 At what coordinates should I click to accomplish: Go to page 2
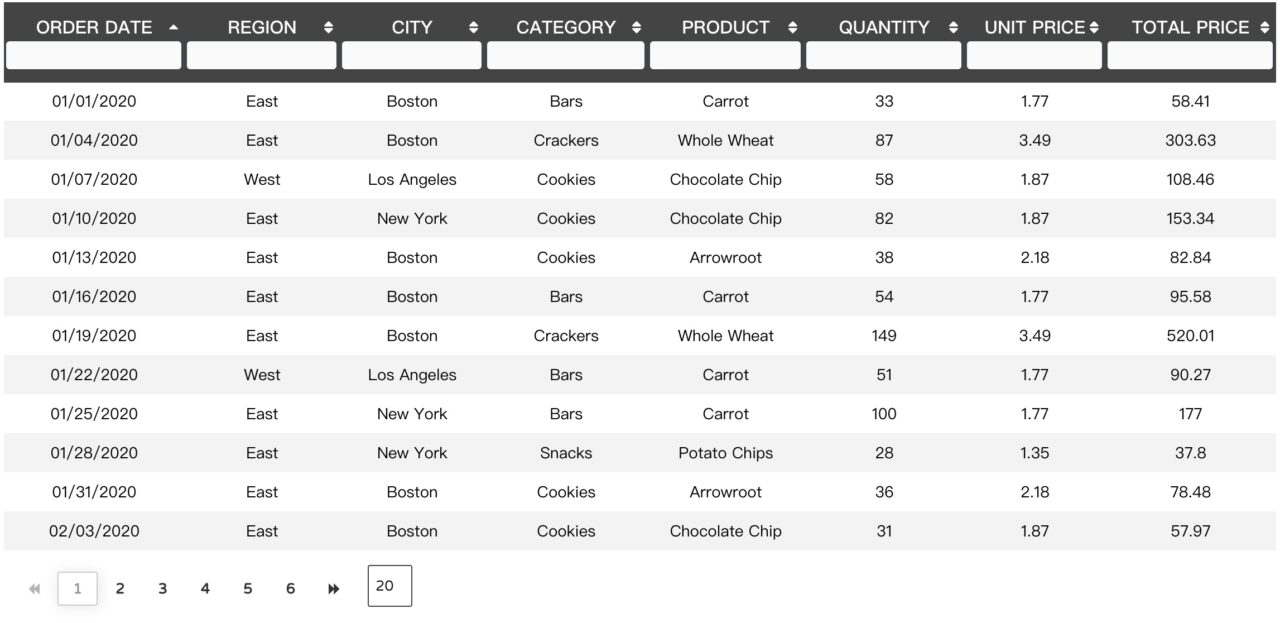tap(120, 588)
